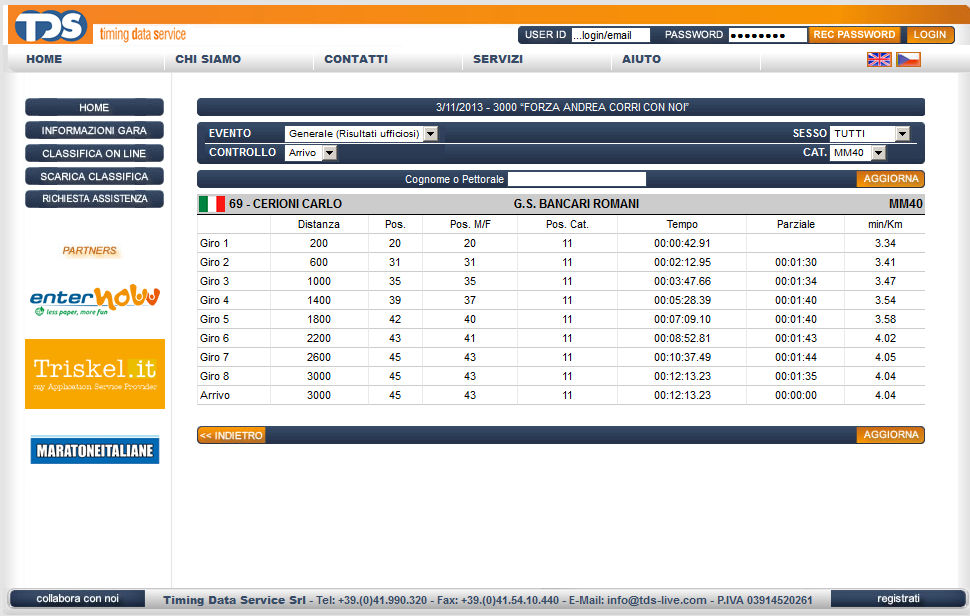Expand the Evento dropdown

[x=361, y=134]
